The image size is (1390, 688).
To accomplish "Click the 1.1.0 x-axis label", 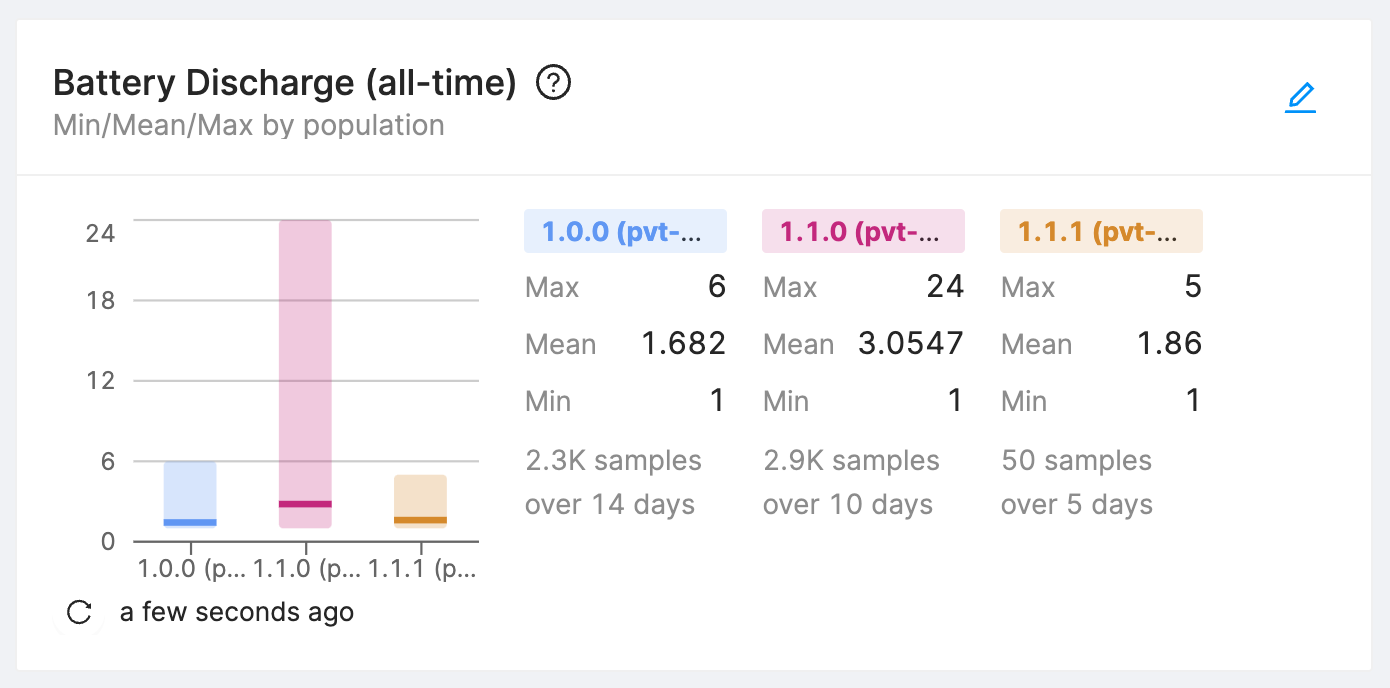I will [306, 569].
